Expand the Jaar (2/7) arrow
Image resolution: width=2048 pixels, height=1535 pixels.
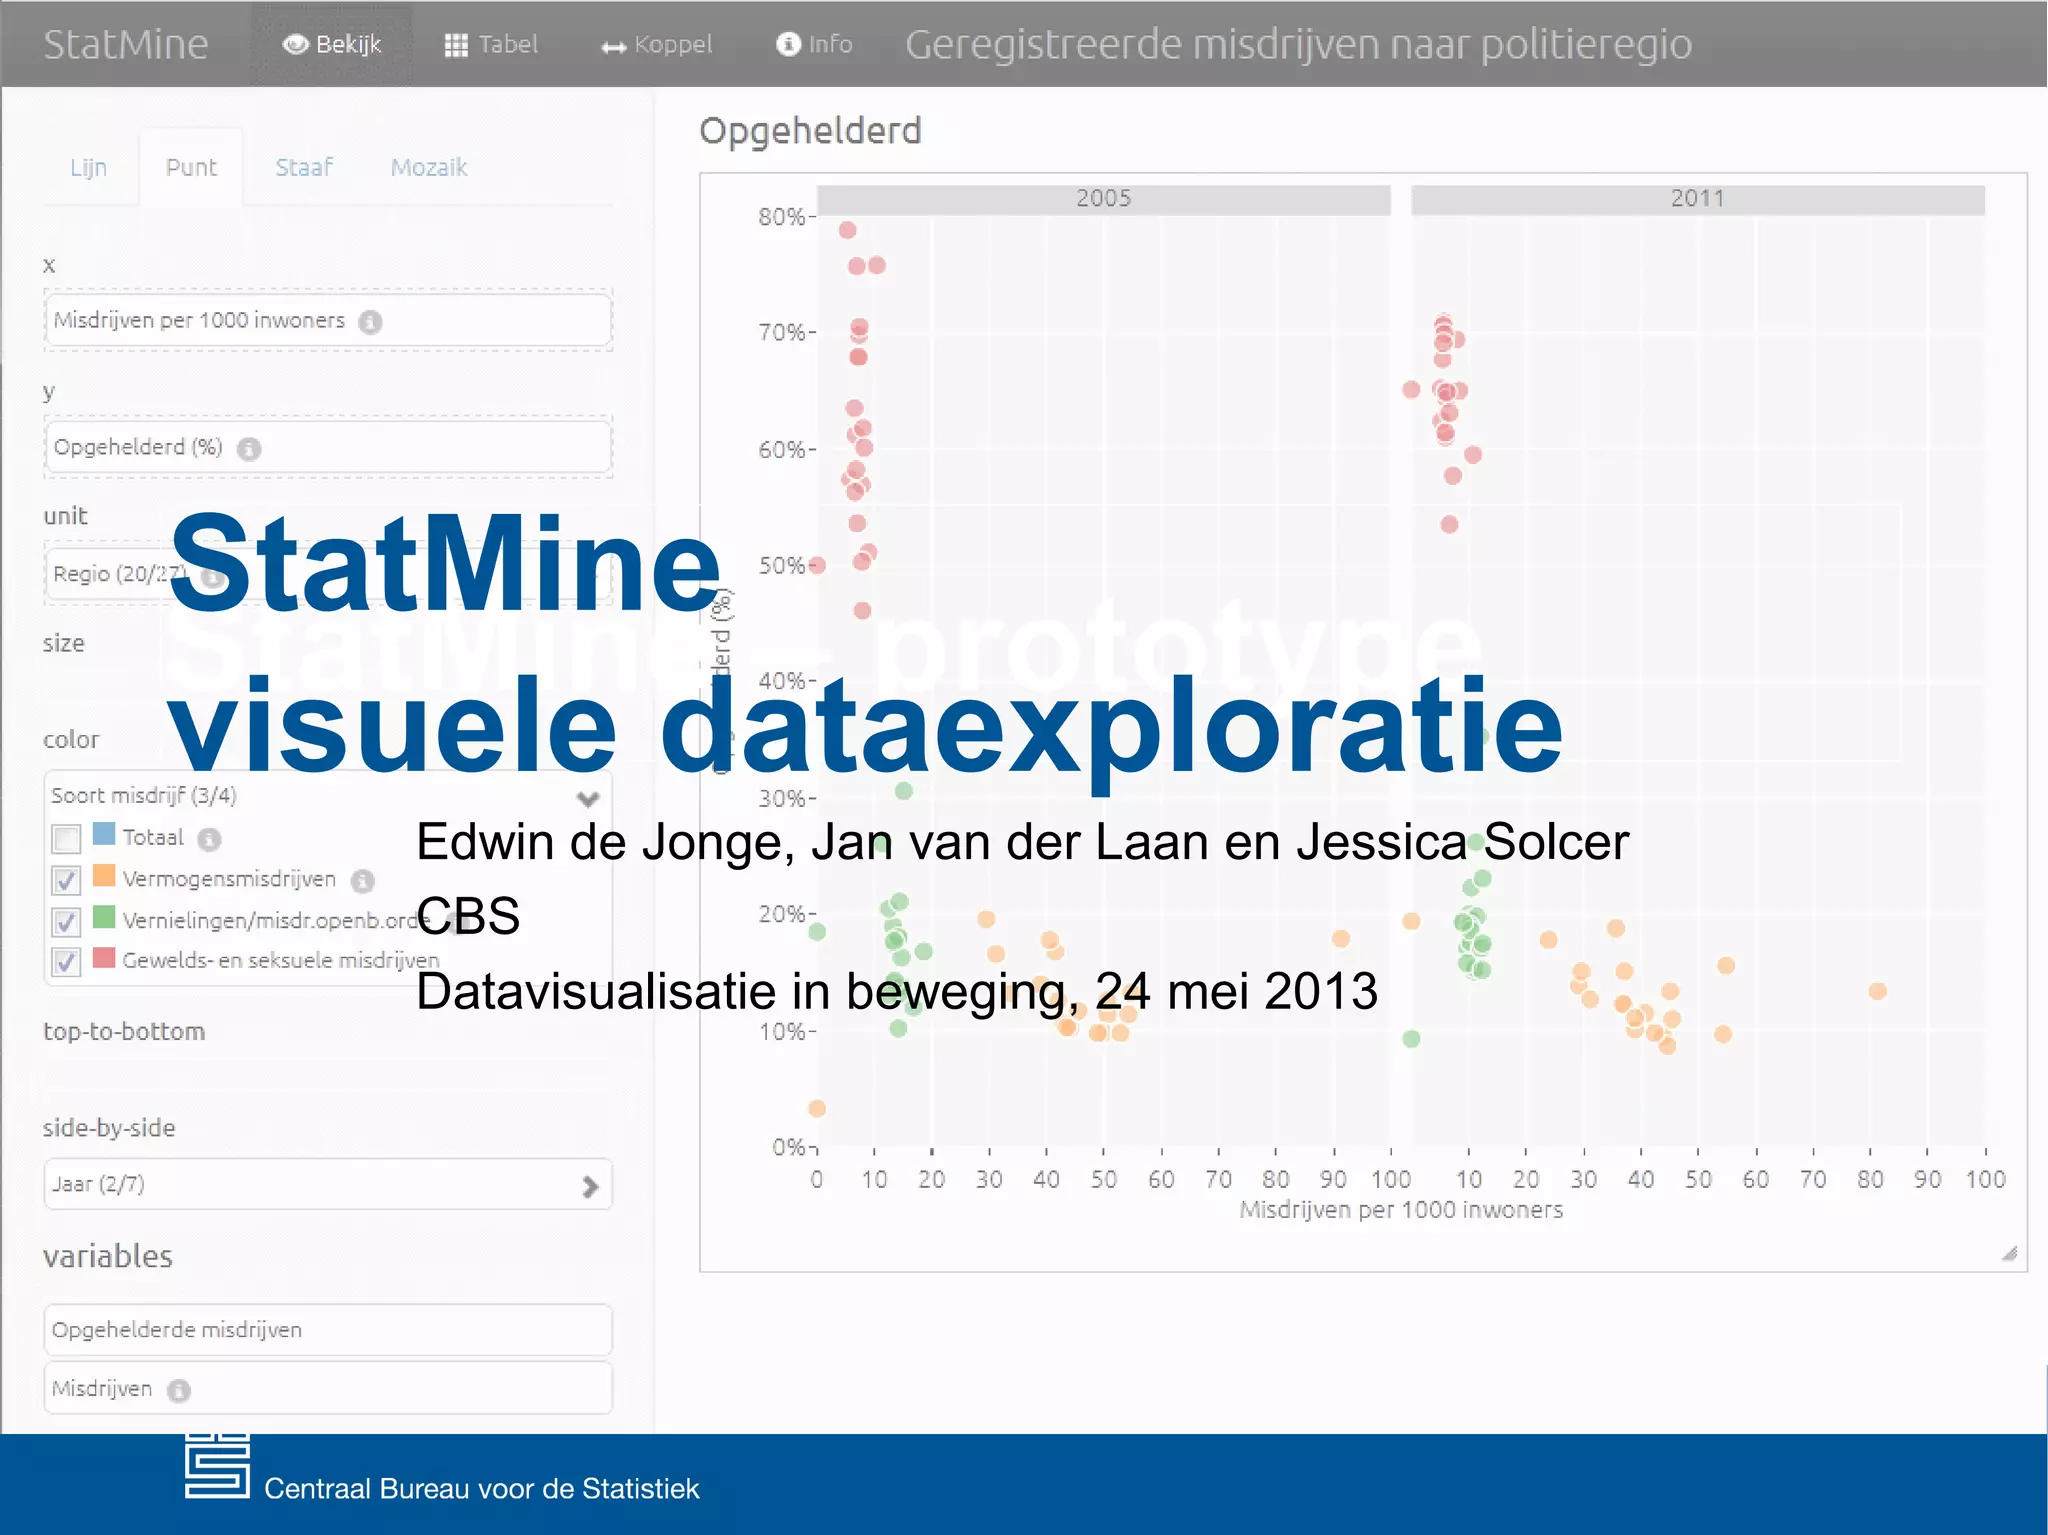pos(590,1186)
